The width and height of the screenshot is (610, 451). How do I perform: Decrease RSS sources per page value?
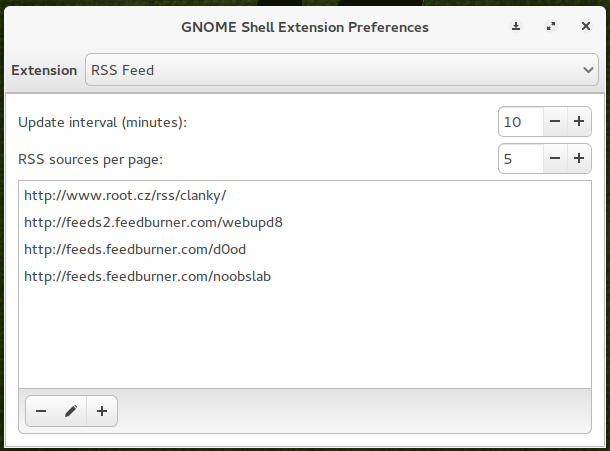pos(555,158)
